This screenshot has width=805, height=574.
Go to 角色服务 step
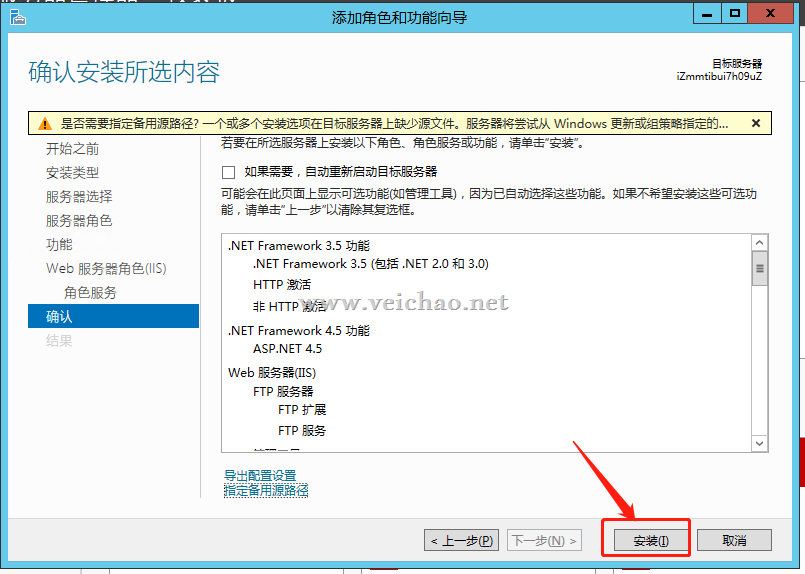tap(90, 293)
